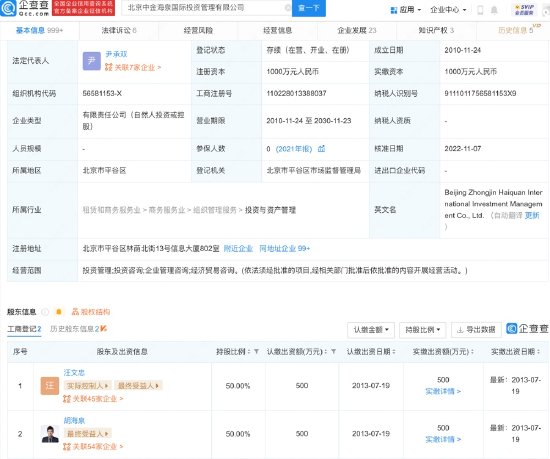Open shareholder 汪文忠 link
The height and width of the screenshot is (459, 550).
tap(74, 373)
